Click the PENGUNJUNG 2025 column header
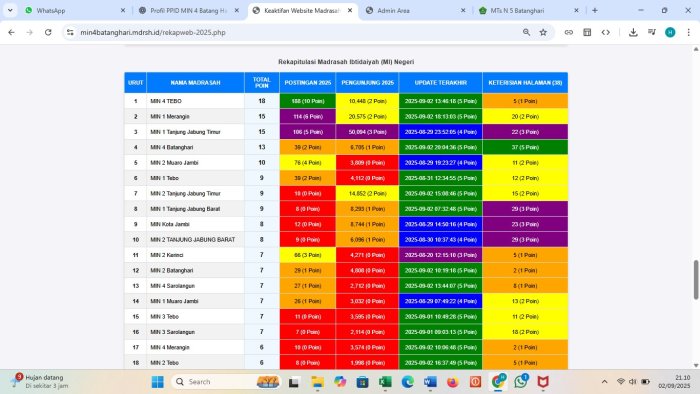Viewport: 700px width, 394px height. (x=367, y=83)
